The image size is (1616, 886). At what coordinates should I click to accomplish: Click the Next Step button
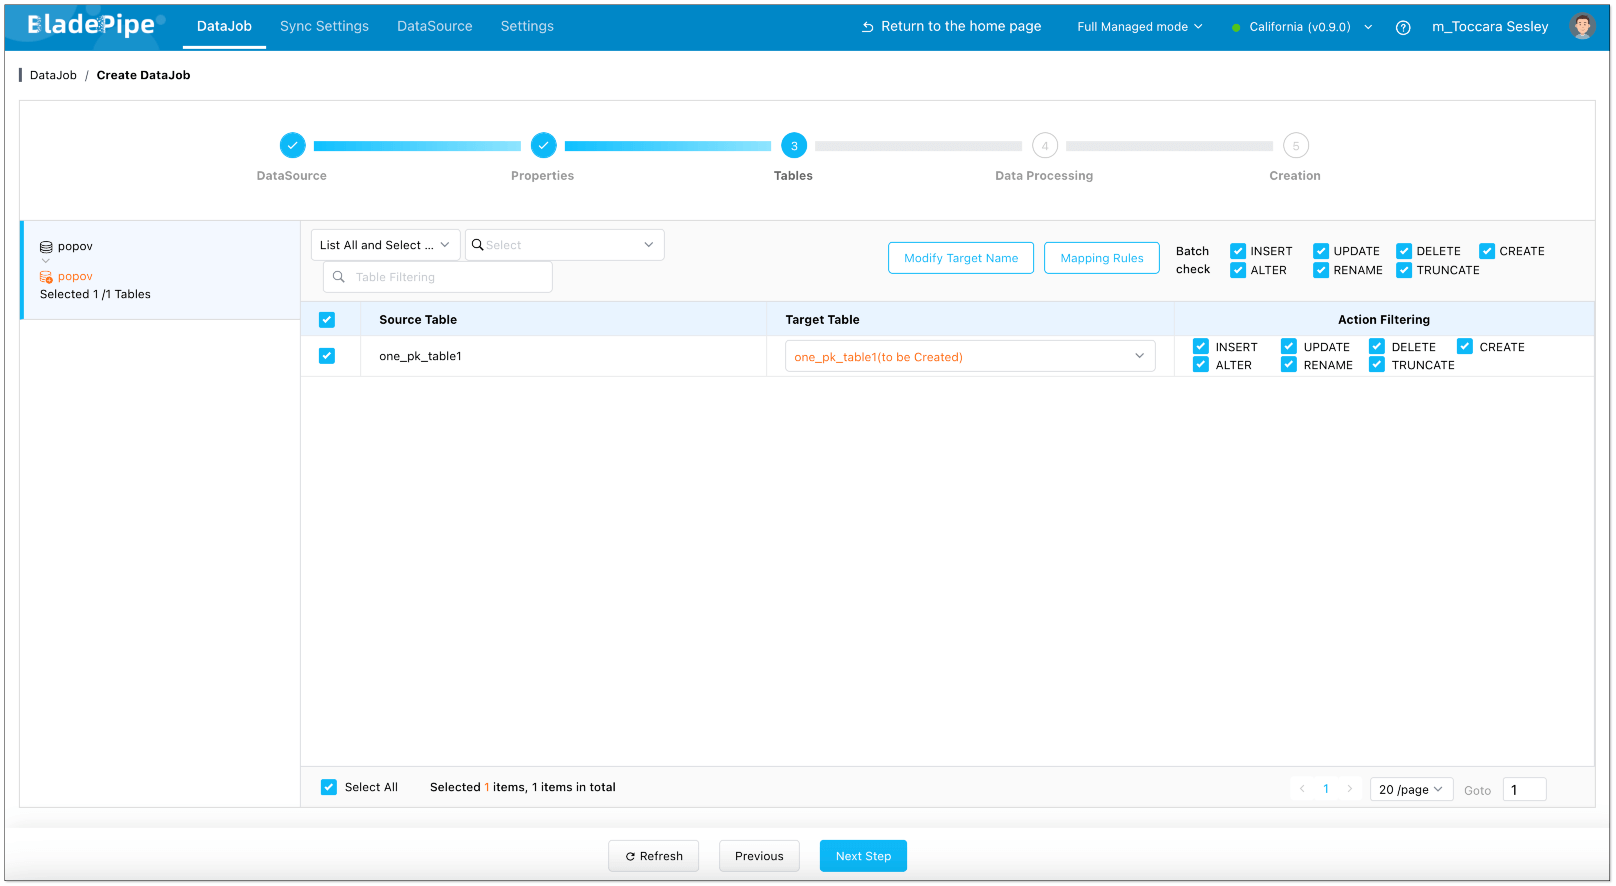tap(863, 856)
